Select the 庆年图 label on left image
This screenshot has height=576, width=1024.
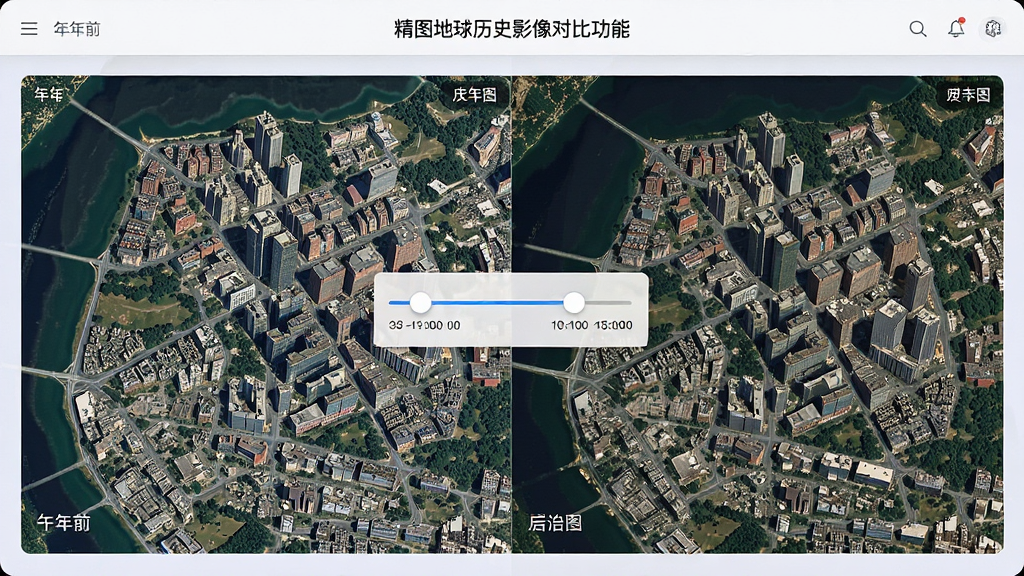point(475,95)
